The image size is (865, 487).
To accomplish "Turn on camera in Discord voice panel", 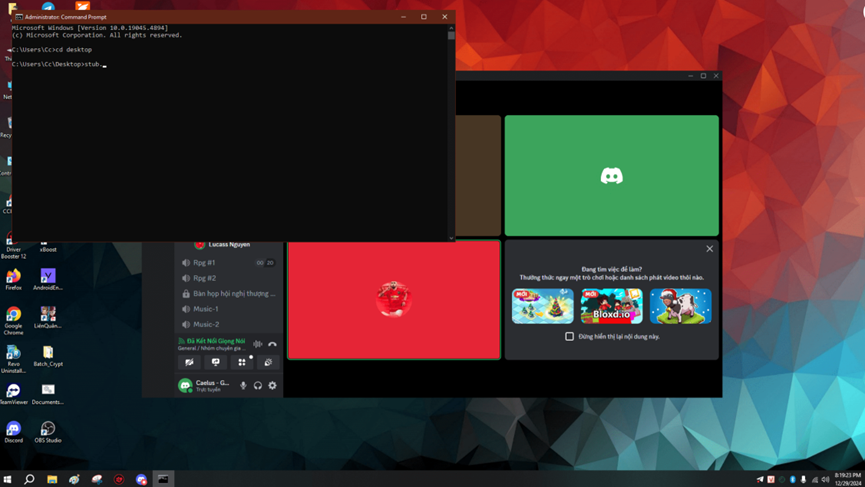I will [x=189, y=363].
